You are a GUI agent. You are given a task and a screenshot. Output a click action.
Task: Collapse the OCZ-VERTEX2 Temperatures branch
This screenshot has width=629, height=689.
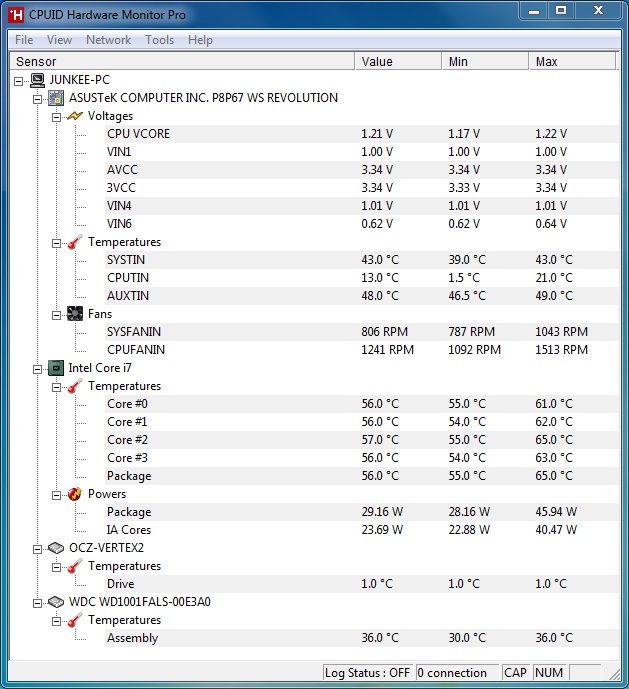pyautogui.click(x=56, y=567)
